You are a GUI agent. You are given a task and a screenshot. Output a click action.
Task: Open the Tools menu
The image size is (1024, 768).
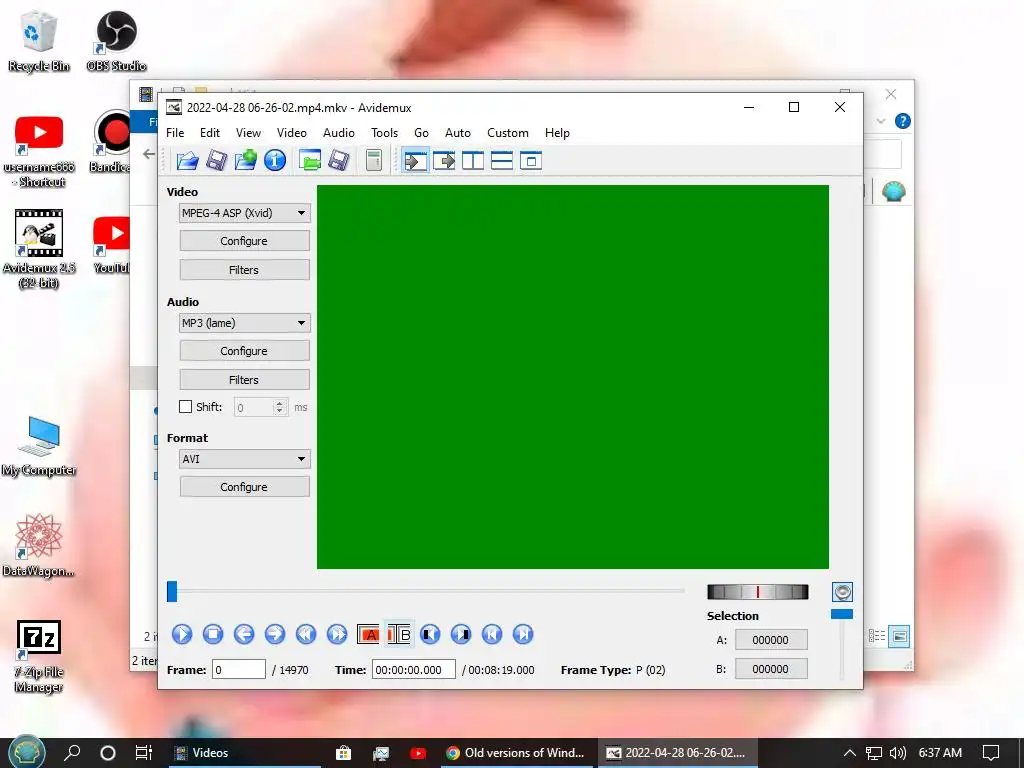pos(385,133)
